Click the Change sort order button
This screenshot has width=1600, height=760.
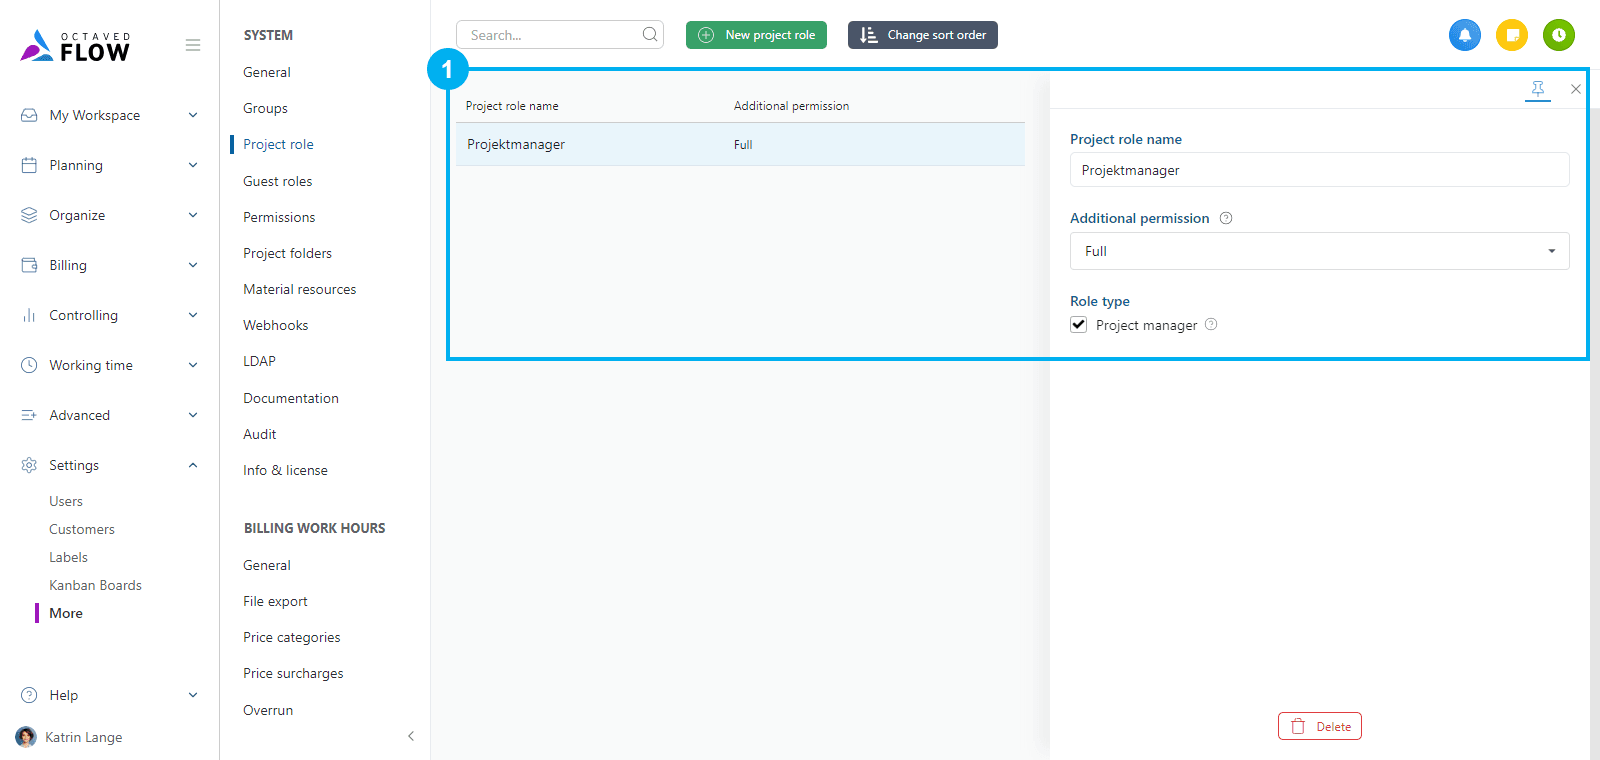[922, 35]
